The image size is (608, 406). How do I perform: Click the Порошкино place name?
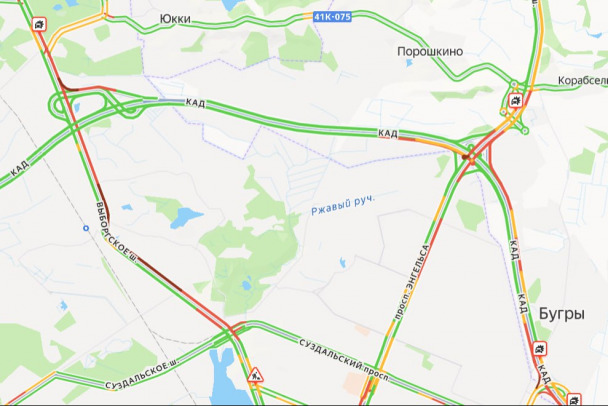point(430,52)
